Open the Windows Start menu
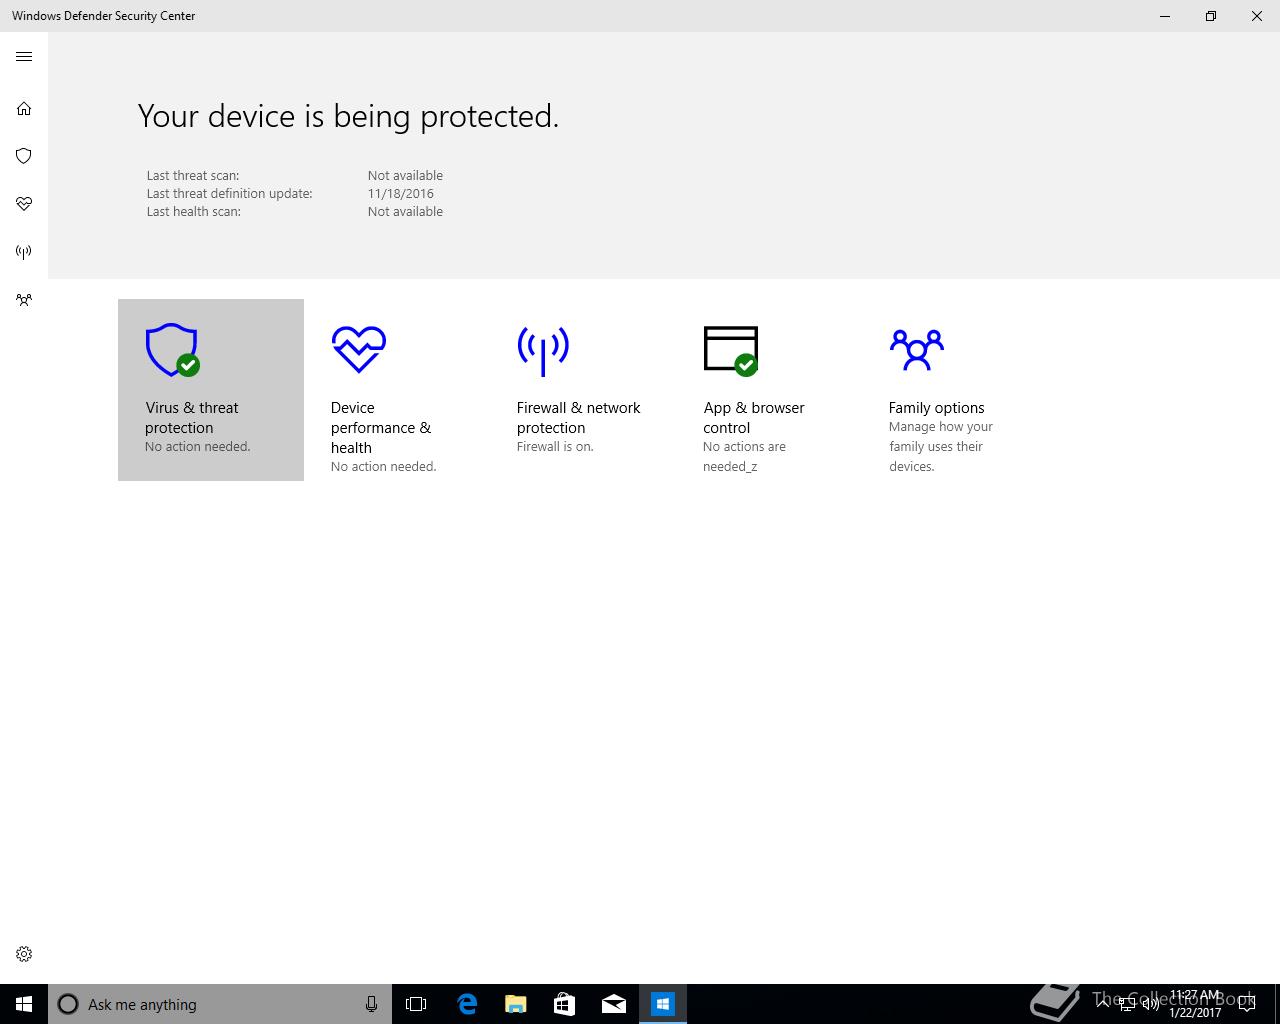This screenshot has width=1280, height=1024. (x=24, y=1004)
